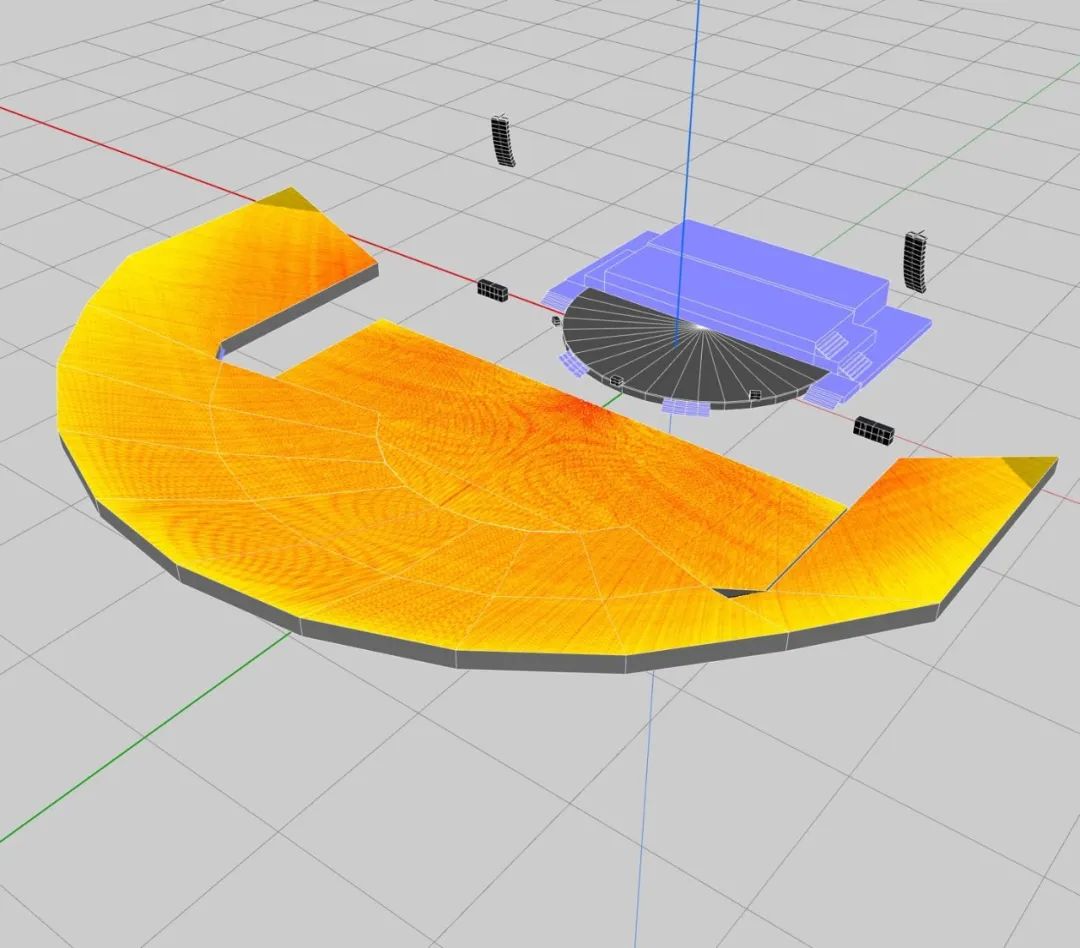Click the blue vertical Z axis line
Image resolution: width=1080 pixels, height=948 pixels.
[697, 100]
